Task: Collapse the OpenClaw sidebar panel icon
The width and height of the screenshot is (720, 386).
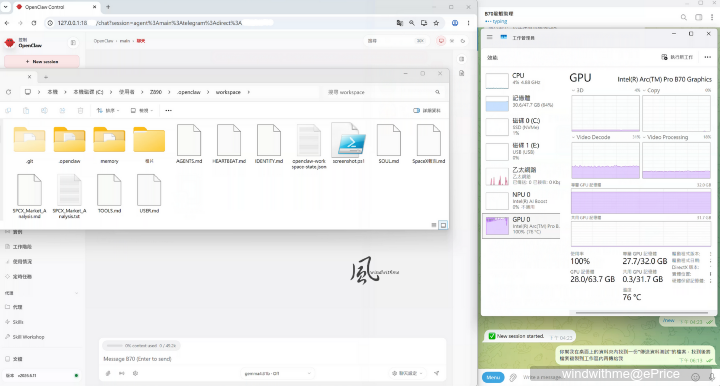Action: (x=73, y=43)
